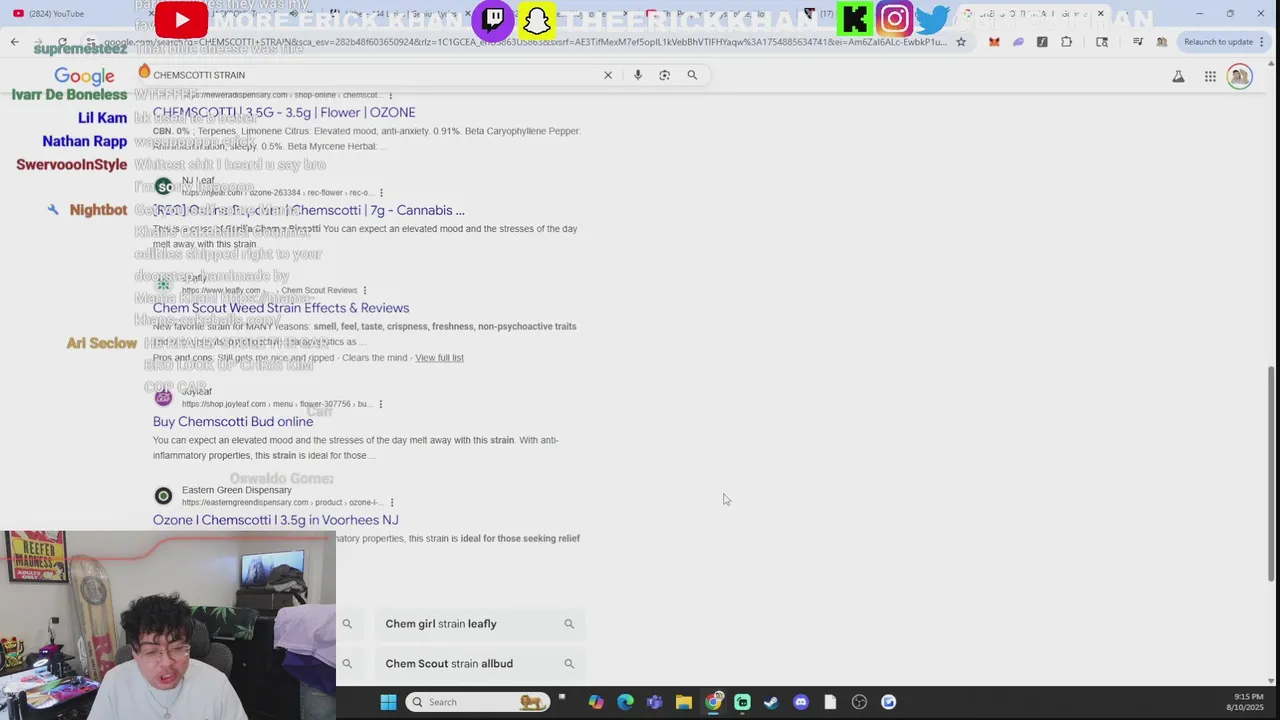1280x720 pixels.
Task: Close the active Google search tab
Action: pos(1101,14)
